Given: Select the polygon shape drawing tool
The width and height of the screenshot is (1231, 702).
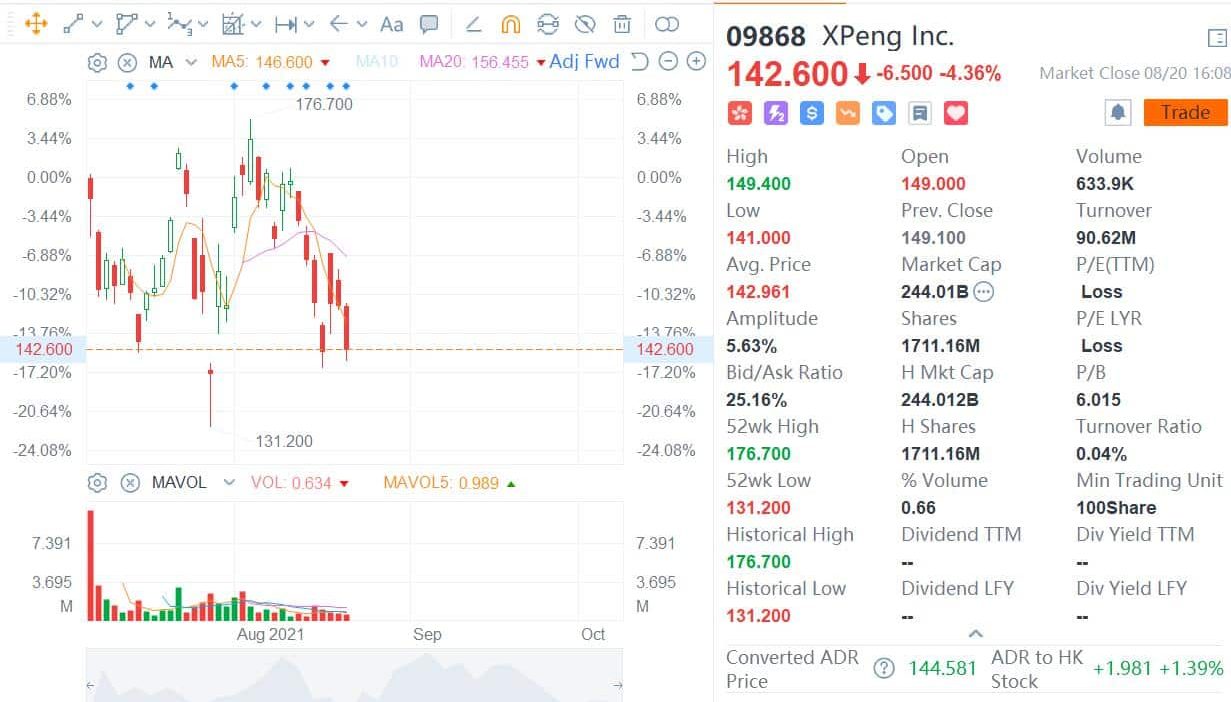Looking at the screenshot, I should 126,24.
